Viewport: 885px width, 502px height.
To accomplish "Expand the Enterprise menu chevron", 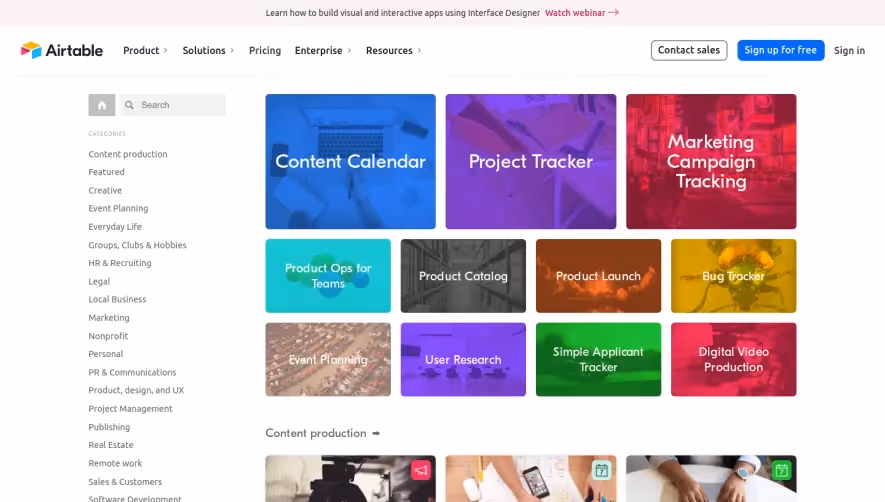I will (x=349, y=50).
